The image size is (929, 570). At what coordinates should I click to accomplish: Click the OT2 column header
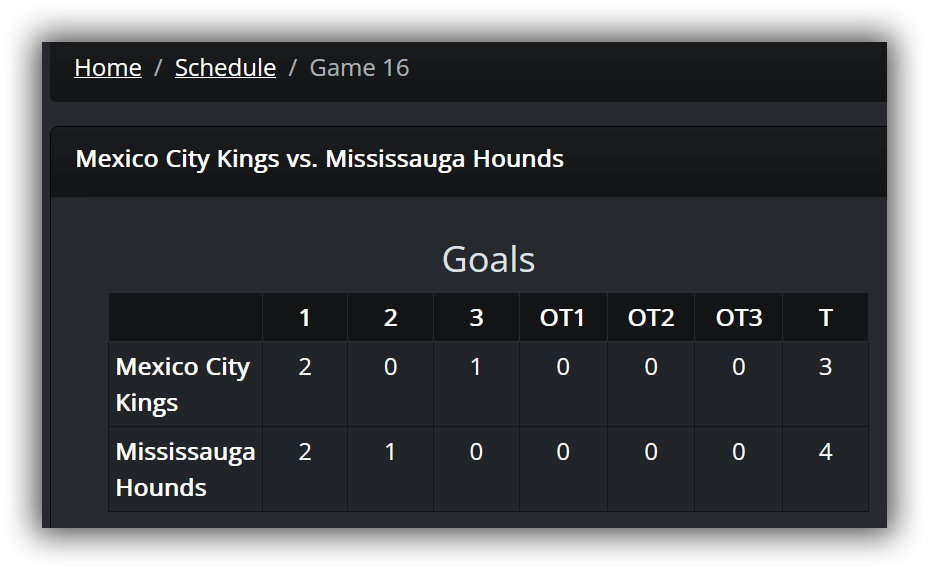coord(651,318)
